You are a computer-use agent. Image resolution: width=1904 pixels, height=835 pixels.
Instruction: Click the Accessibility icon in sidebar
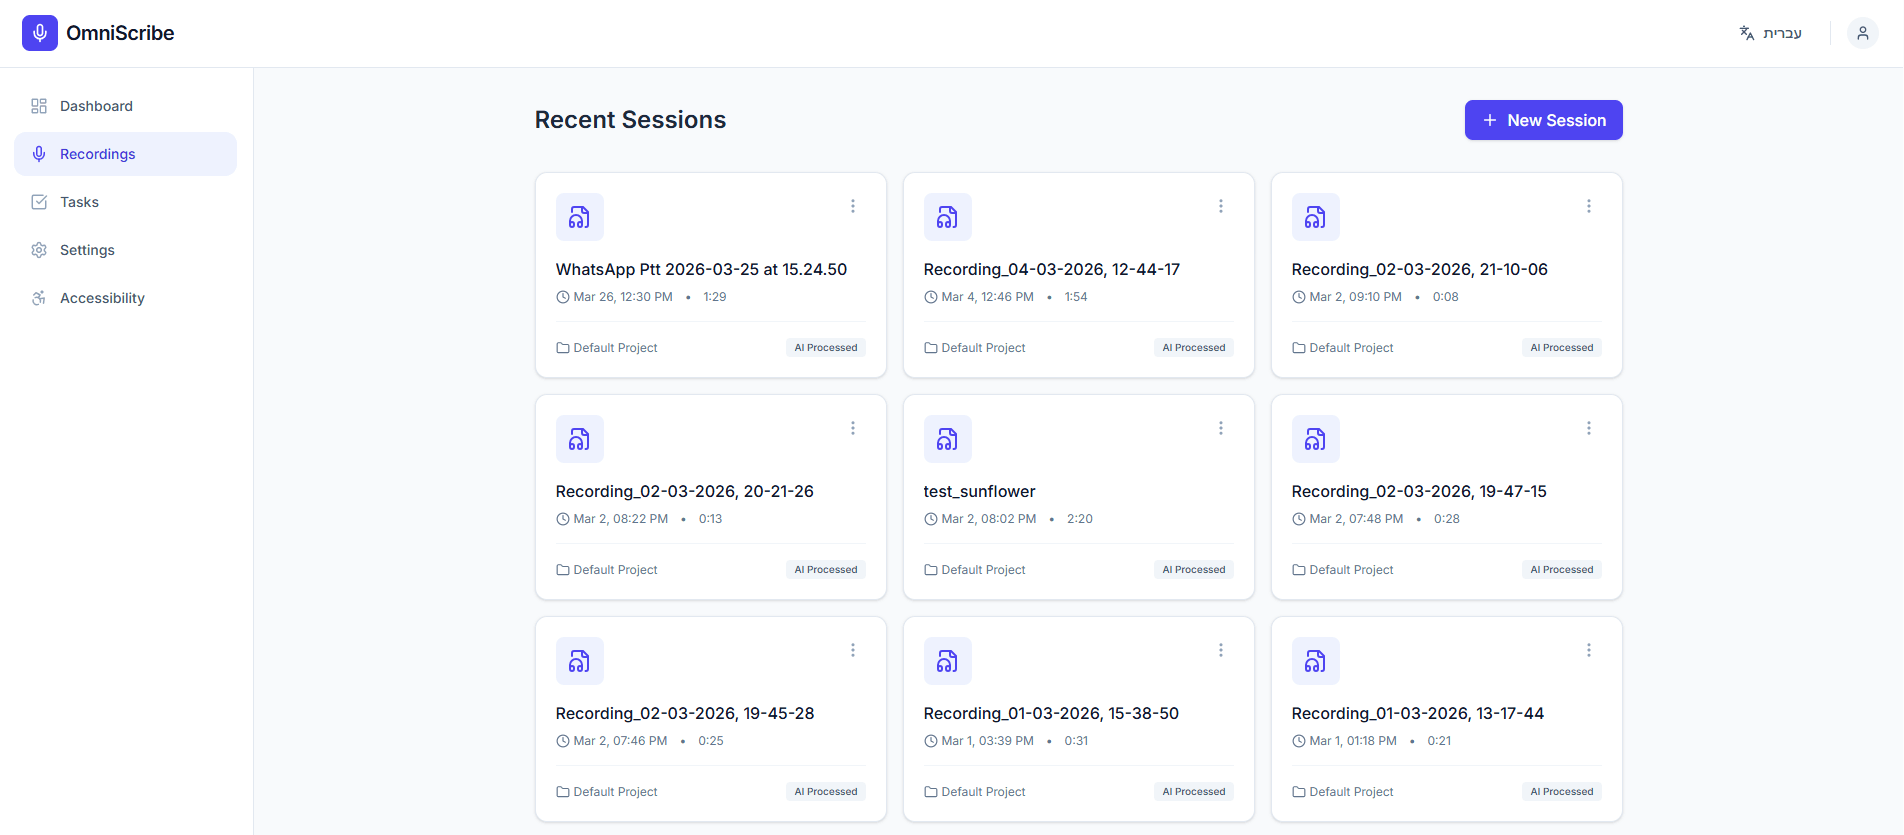pos(39,298)
